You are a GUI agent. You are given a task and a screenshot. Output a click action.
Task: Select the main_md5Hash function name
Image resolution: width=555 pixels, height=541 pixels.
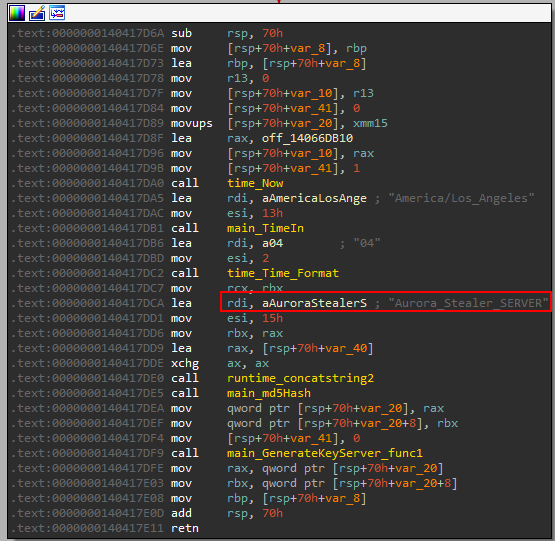pyautogui.click(x=269, y=393)
